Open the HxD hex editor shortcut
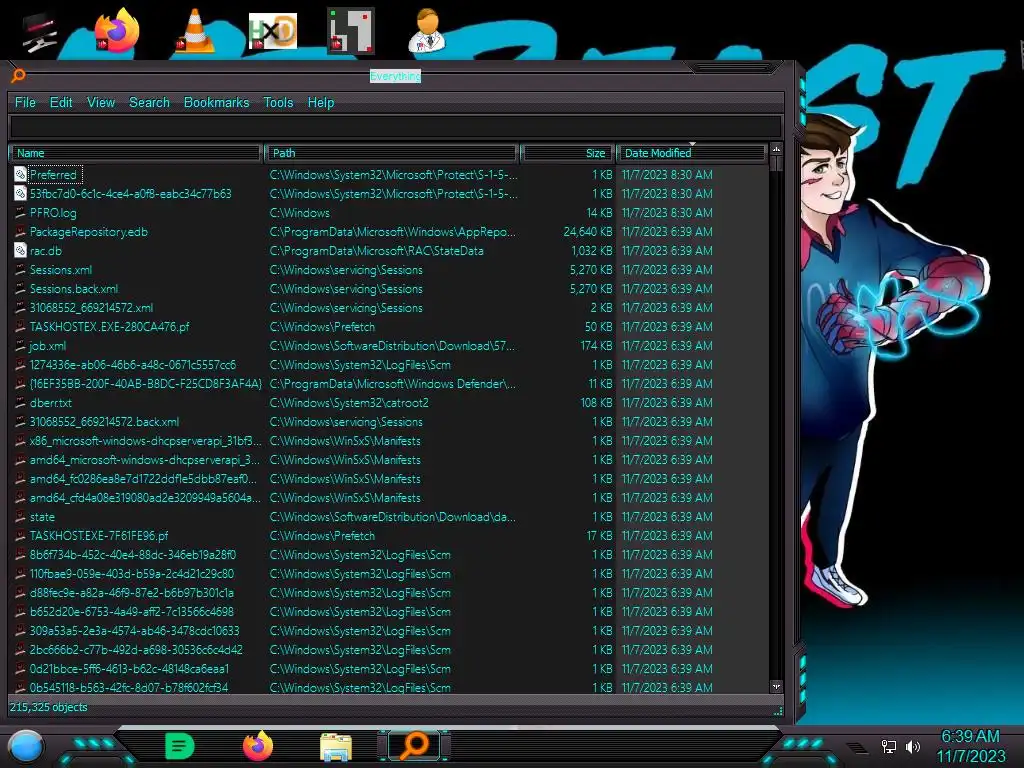 272,31
